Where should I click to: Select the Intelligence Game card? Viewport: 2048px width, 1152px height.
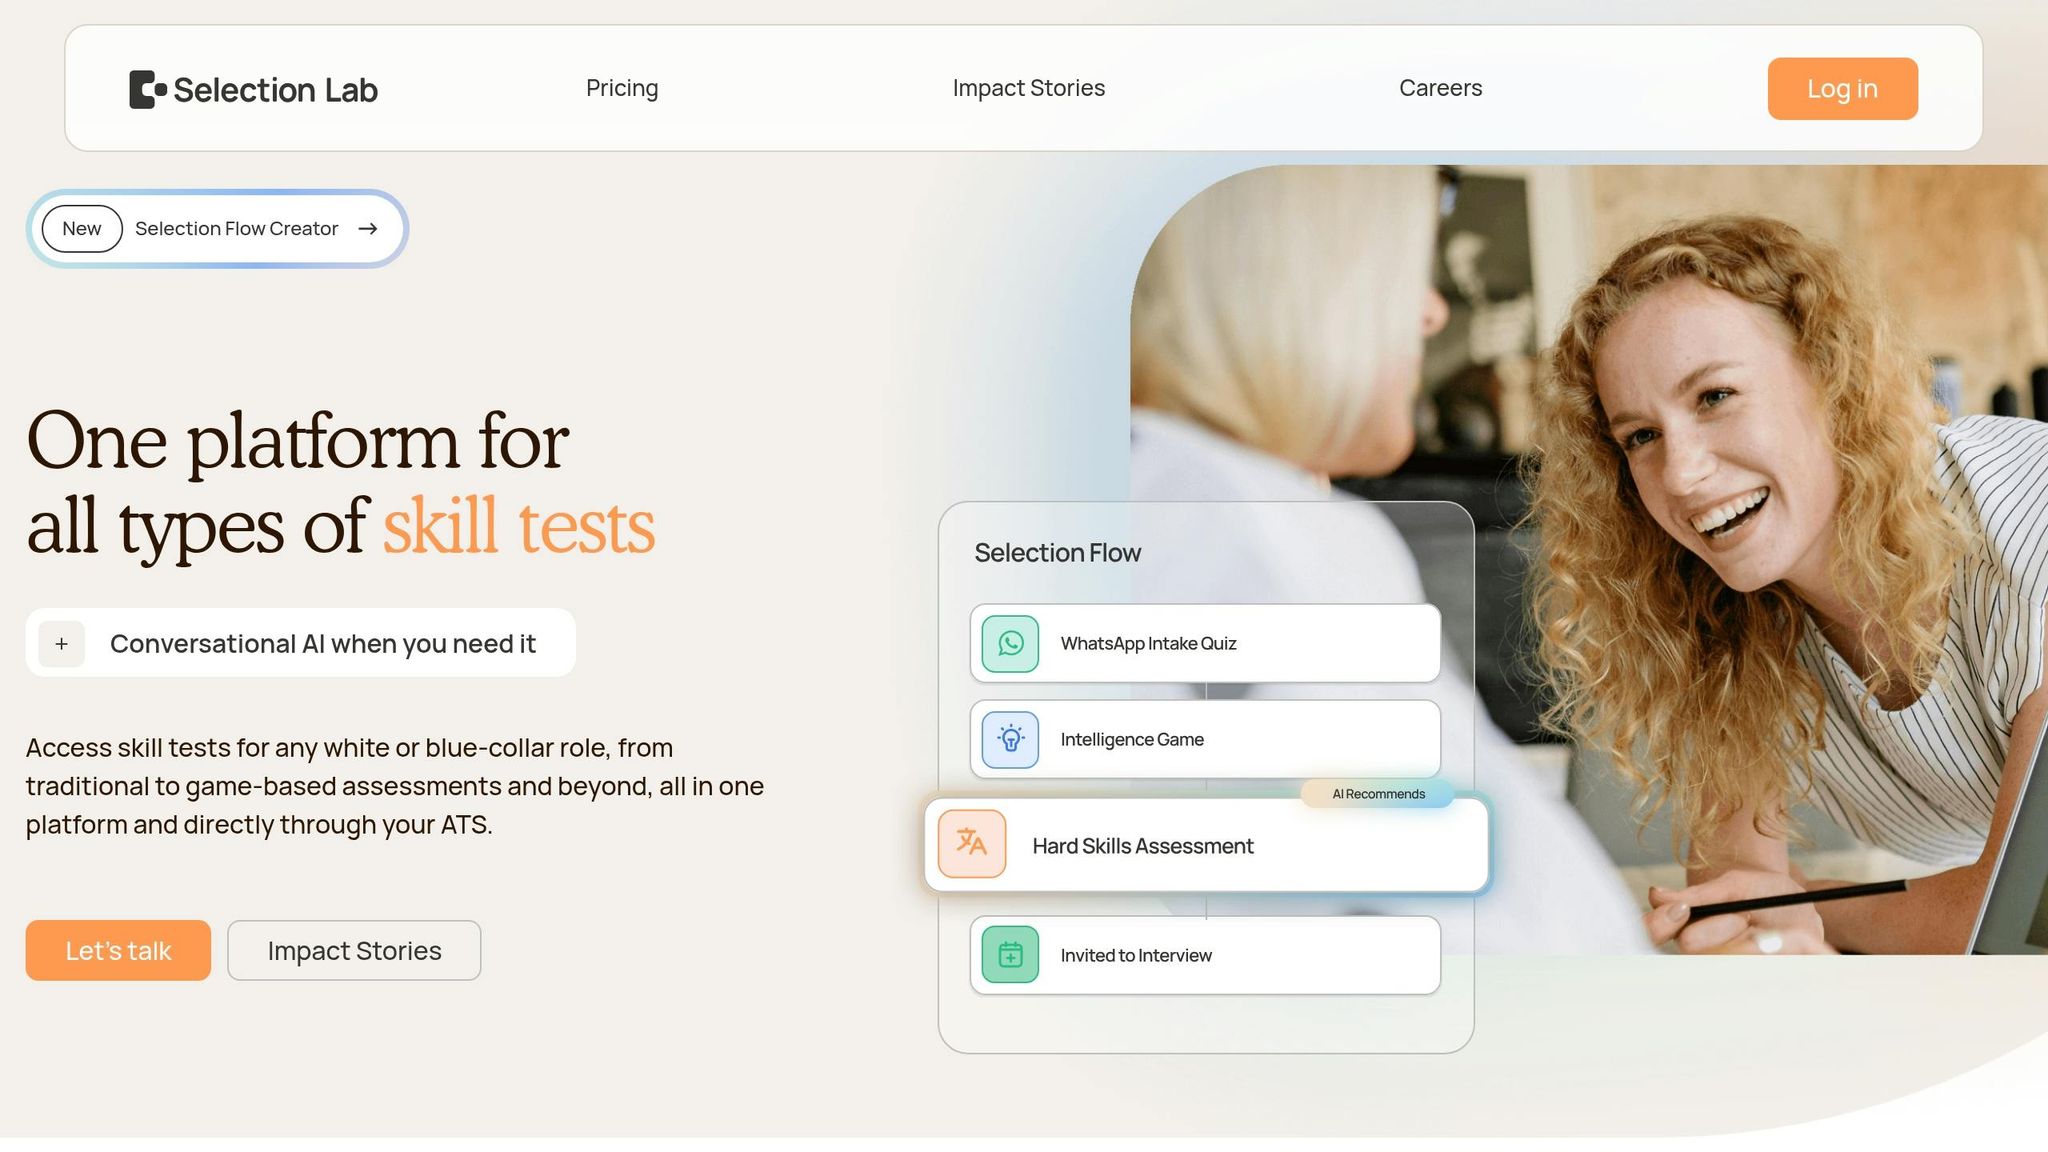[x=1205, y=740]
